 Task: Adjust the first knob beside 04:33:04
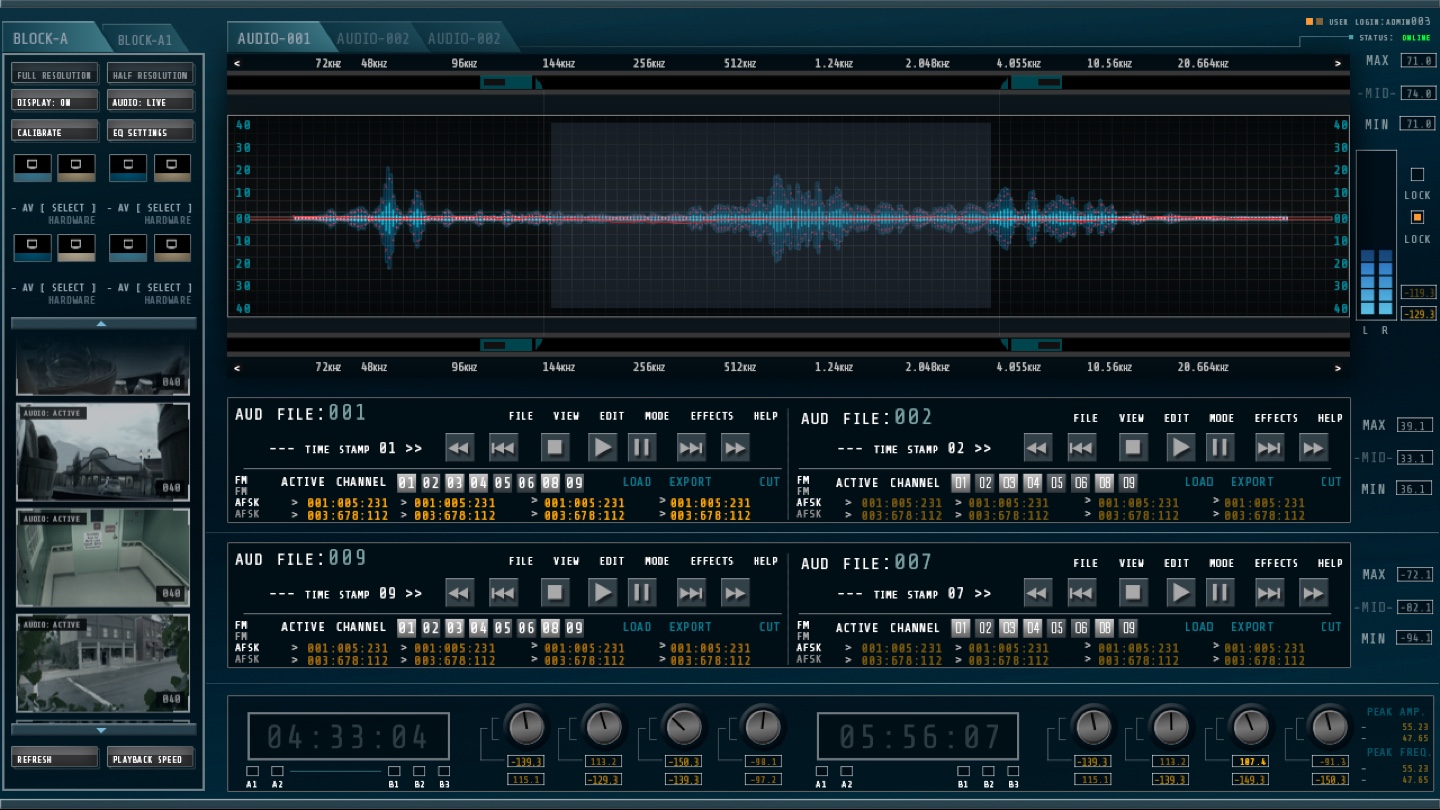[525, 727]
